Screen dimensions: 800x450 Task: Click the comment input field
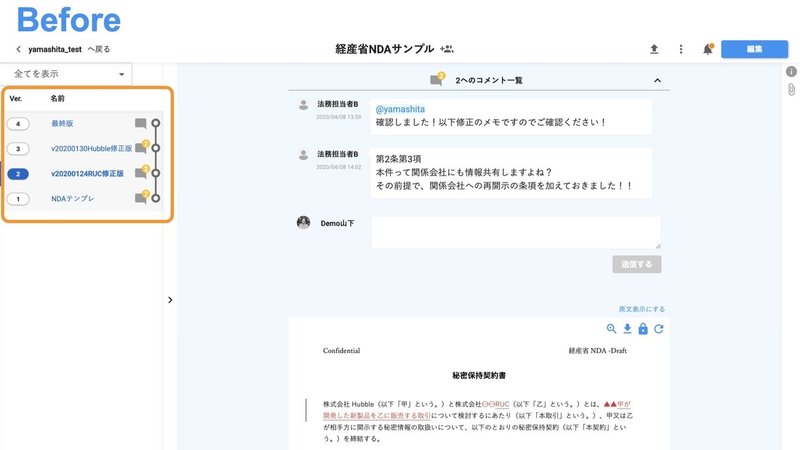coord(516,233)
